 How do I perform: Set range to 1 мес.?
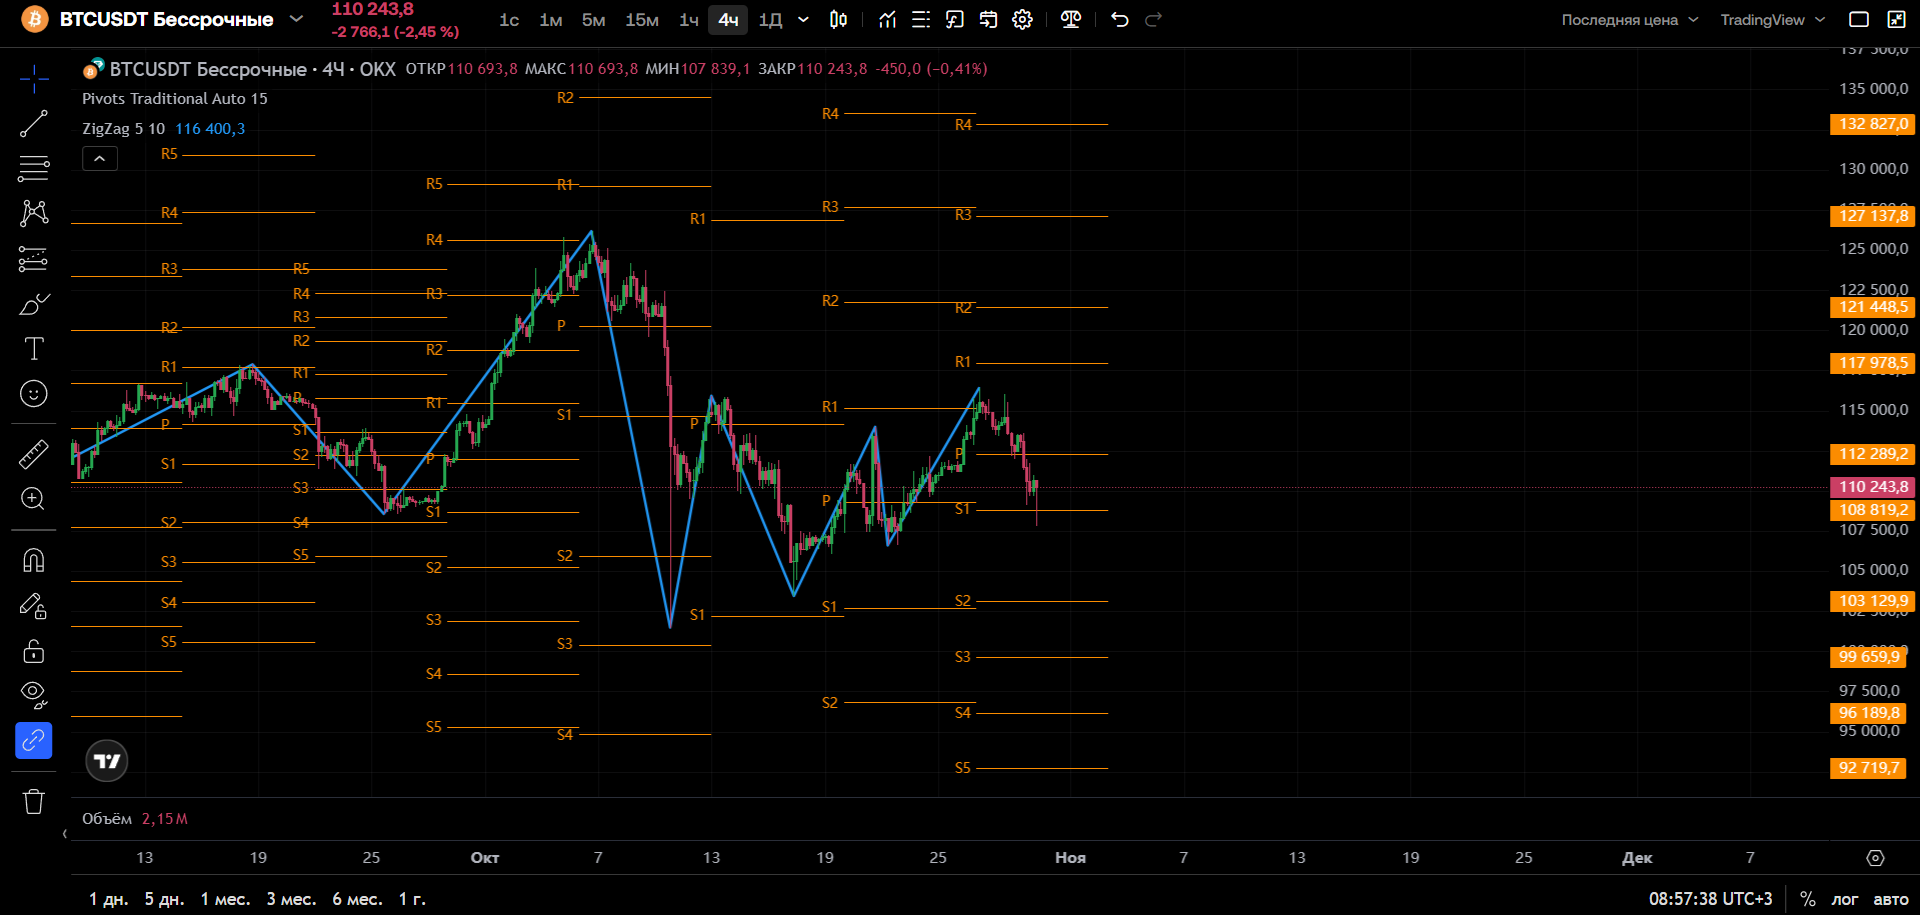click(225, 899)
